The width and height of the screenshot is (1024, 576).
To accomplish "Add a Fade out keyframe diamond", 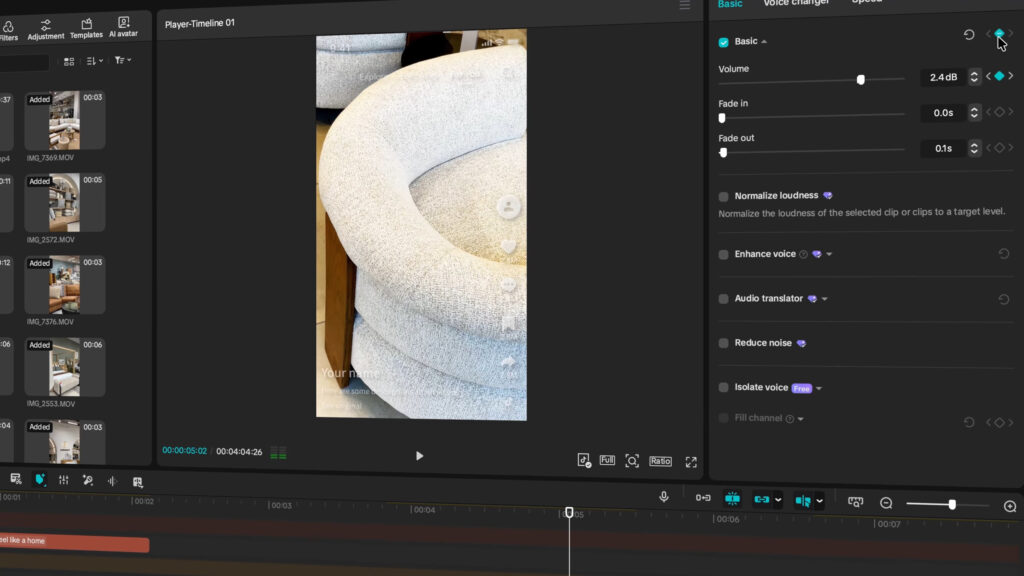I will tap(999, 148).
